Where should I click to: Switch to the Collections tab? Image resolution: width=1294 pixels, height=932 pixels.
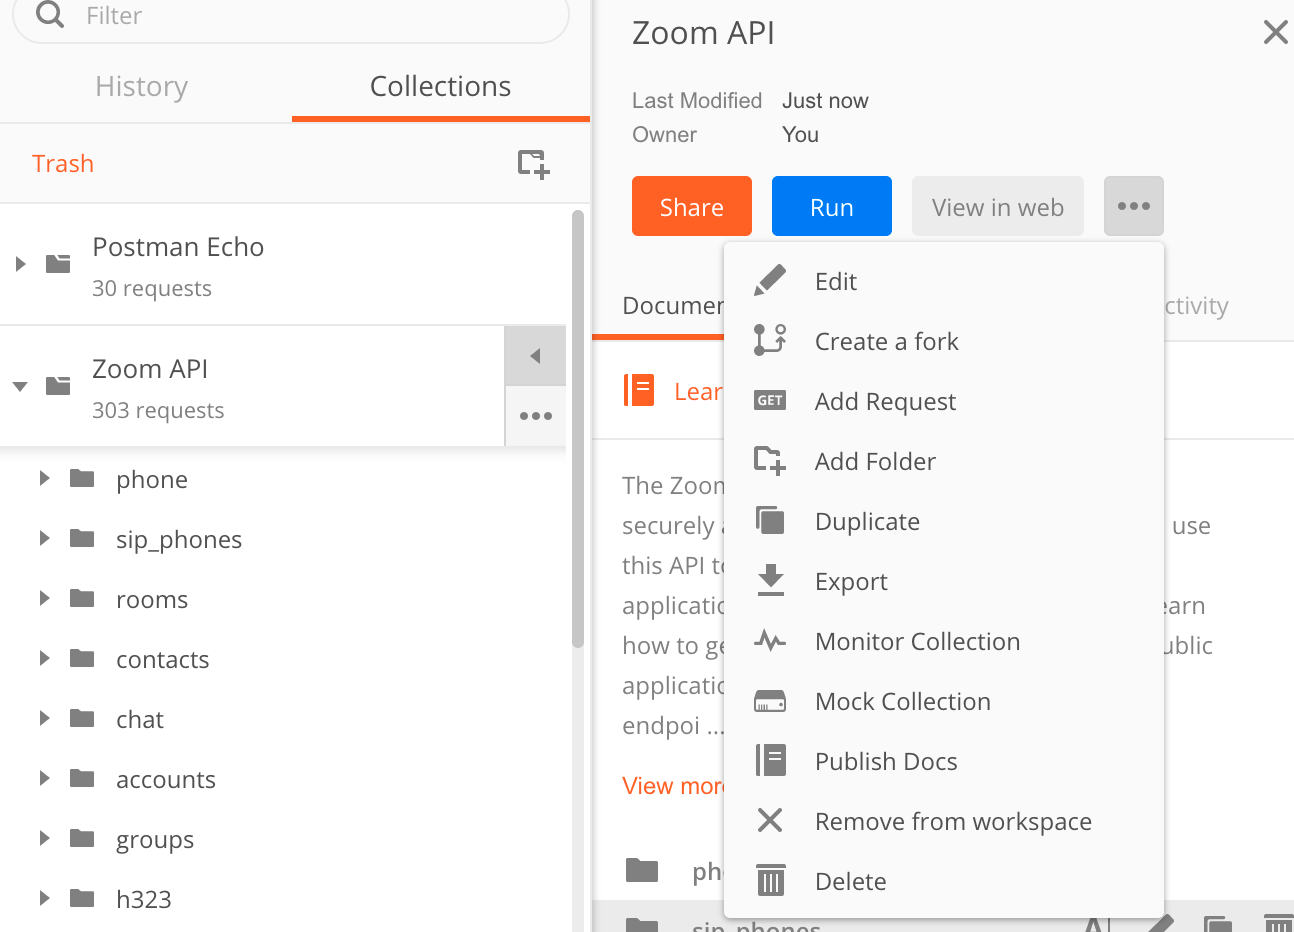[441, 87]
